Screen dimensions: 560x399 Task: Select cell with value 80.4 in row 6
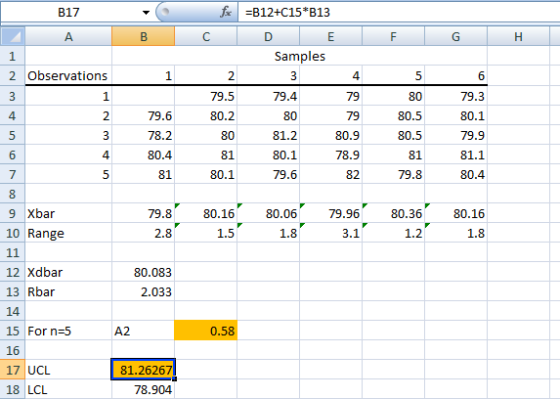(143, 155)
